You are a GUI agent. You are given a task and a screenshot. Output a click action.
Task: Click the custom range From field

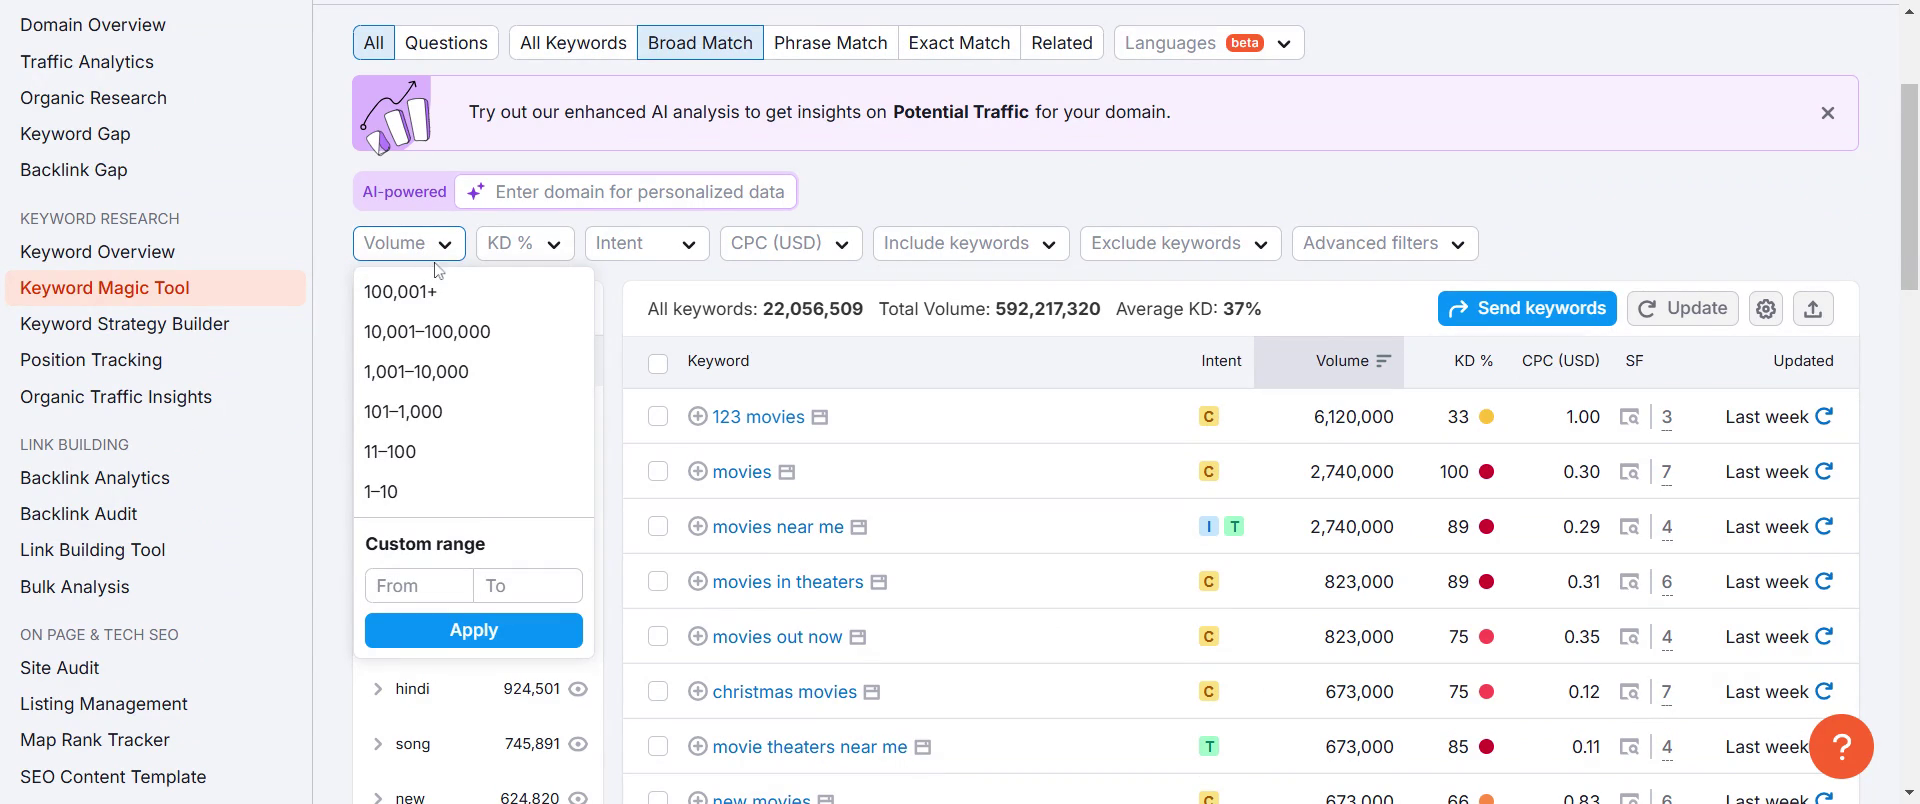(x=419, y=586)
